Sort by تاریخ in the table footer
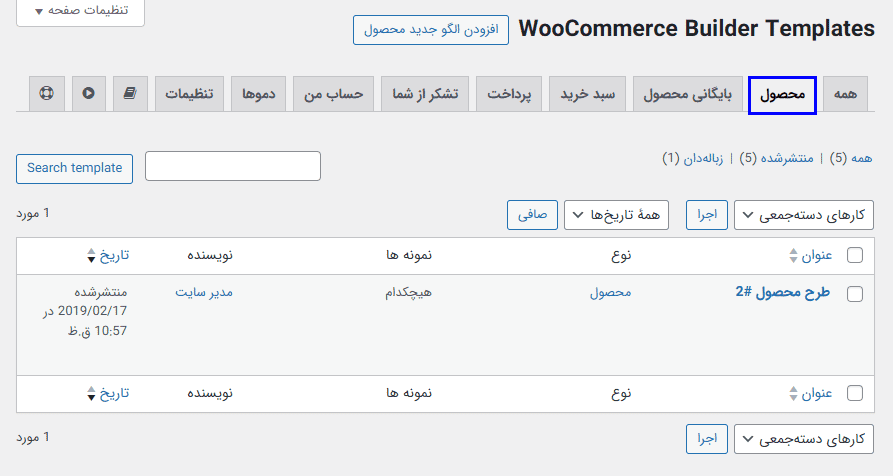This screenshot has height=476, width=893. 108,393
